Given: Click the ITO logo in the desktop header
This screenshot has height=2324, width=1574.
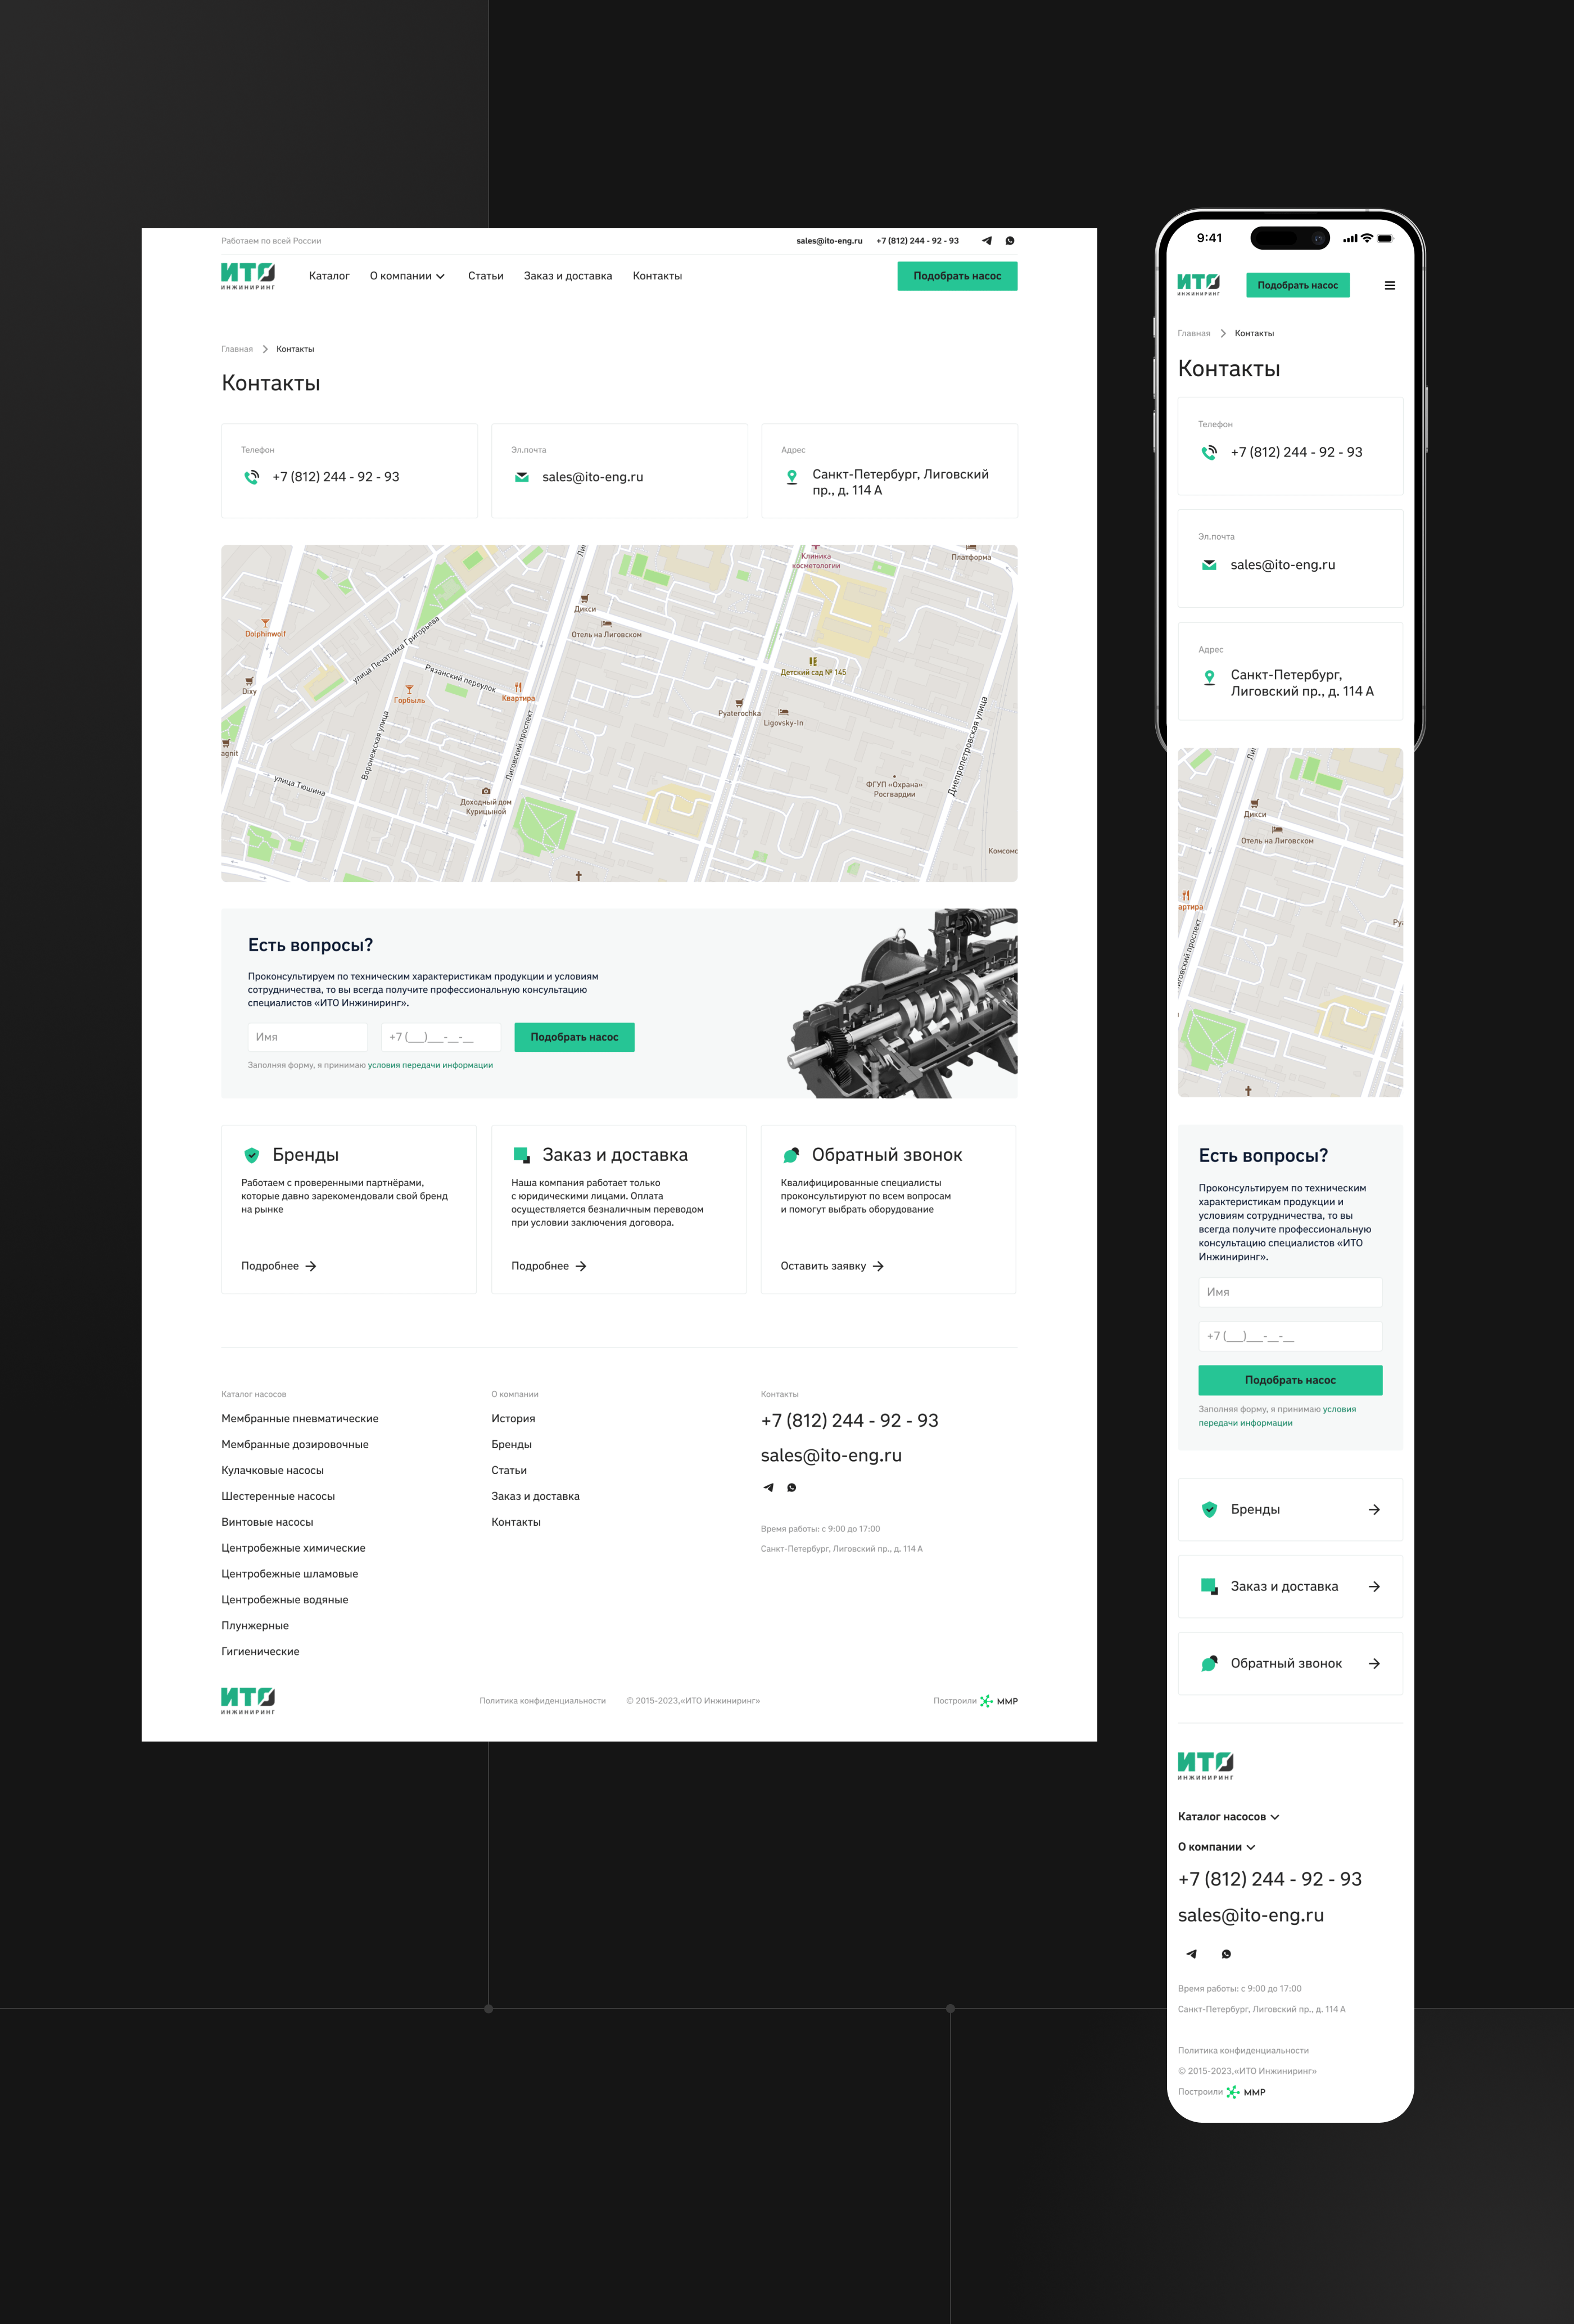Looking at the screenshot, I should 248,276.
